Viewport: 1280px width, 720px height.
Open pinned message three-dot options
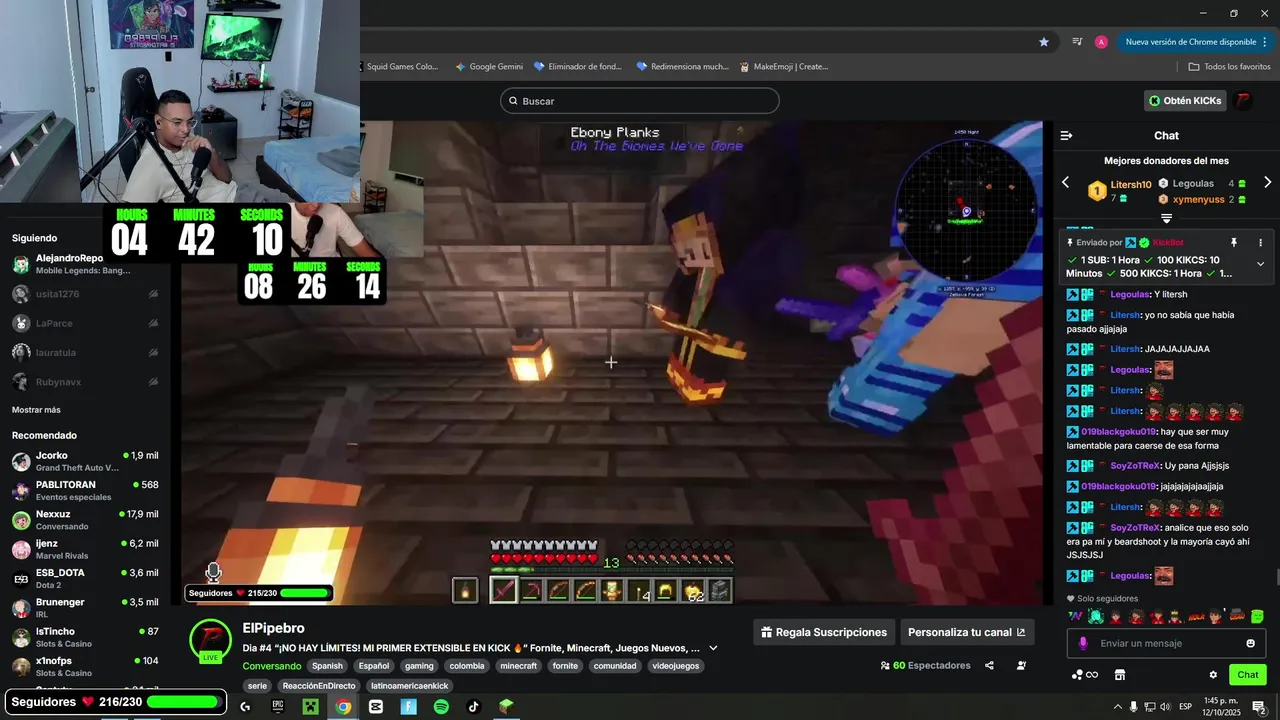pos(1260,243)
